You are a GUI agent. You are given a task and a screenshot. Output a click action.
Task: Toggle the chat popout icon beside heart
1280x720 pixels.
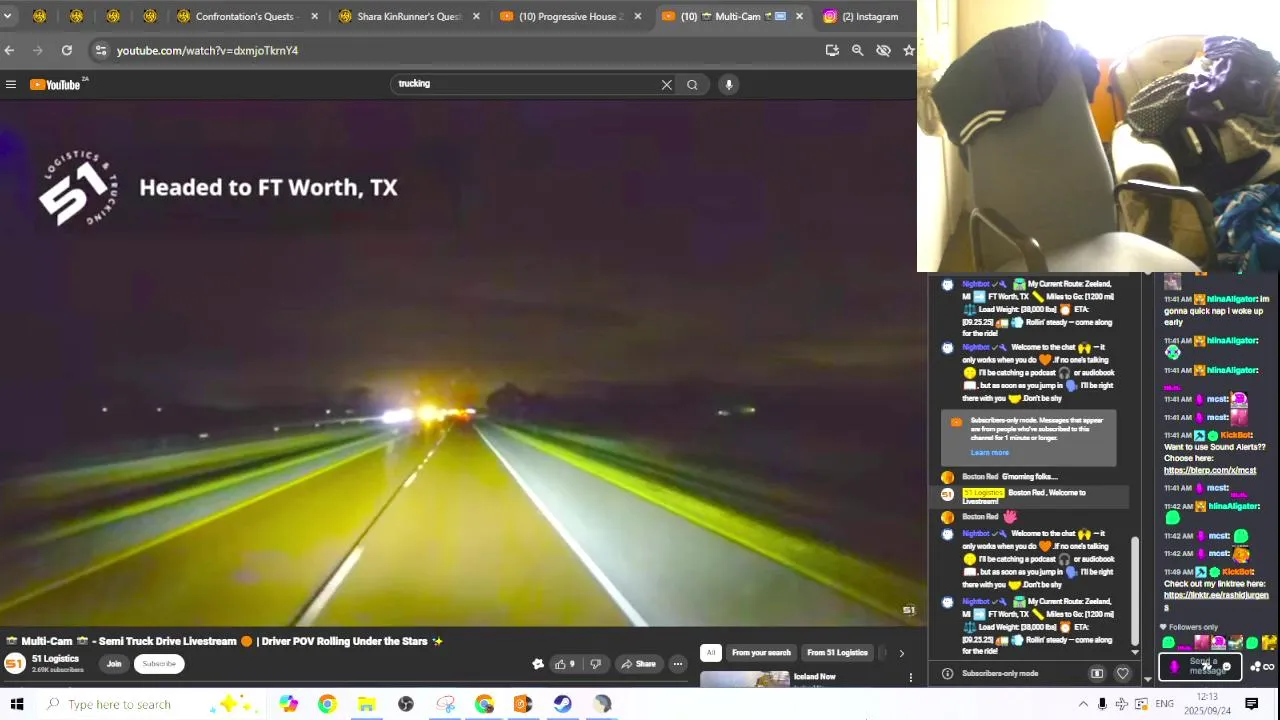point(1097,674)
